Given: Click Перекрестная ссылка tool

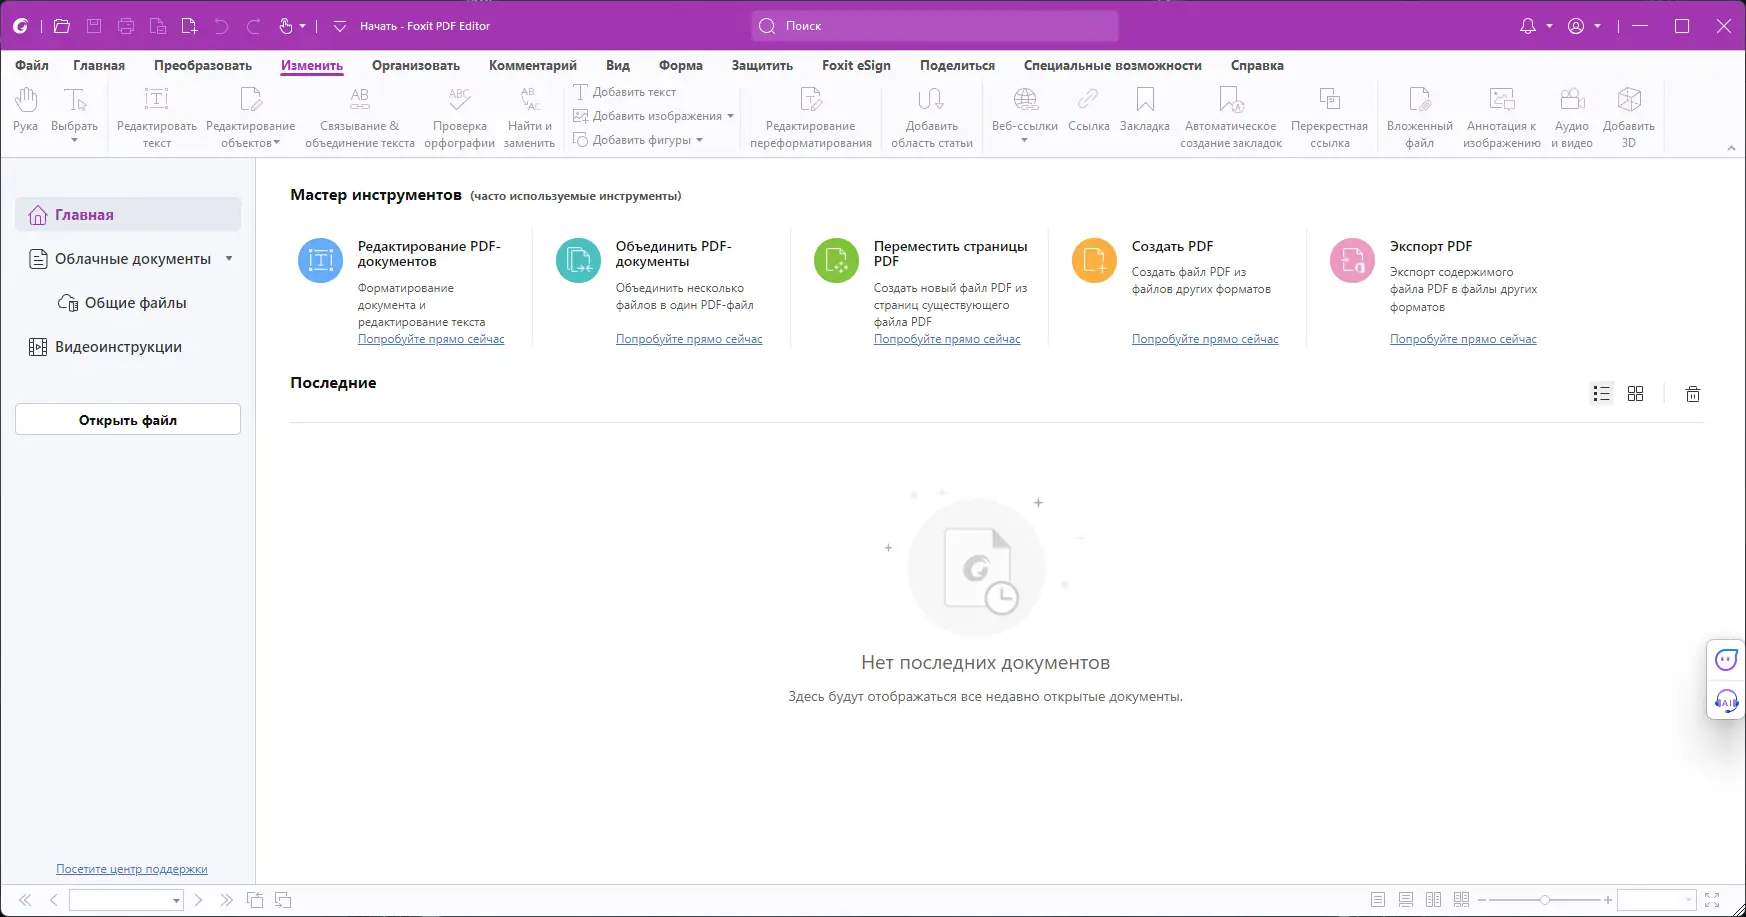Looking at the screenshot, I should 1329,117.
